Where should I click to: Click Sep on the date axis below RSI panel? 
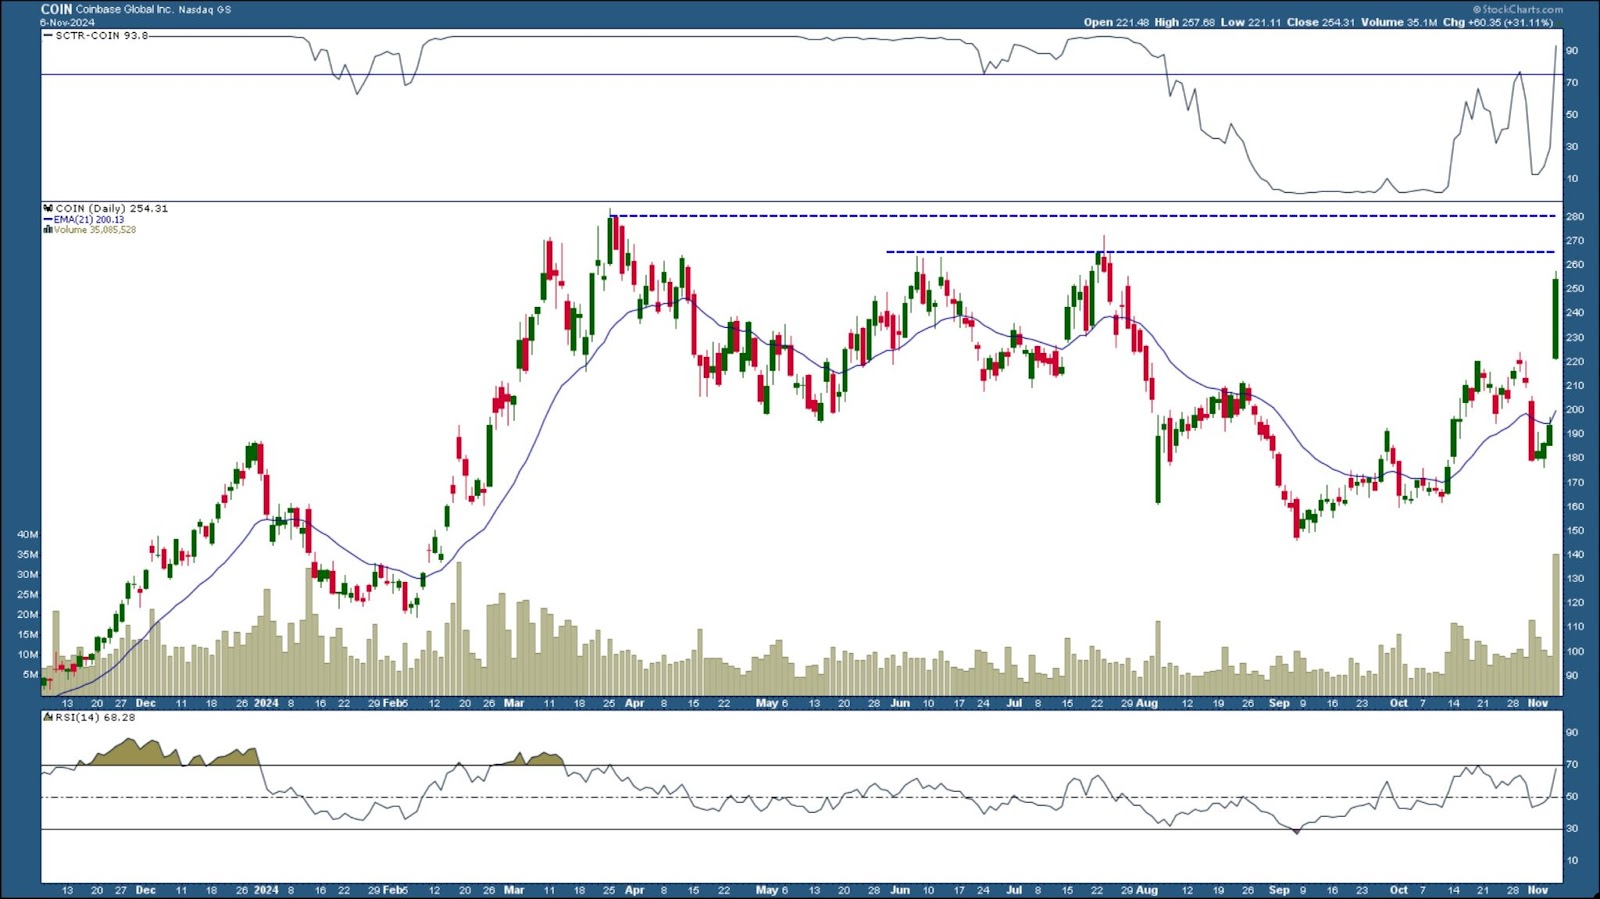point(1279,890)
